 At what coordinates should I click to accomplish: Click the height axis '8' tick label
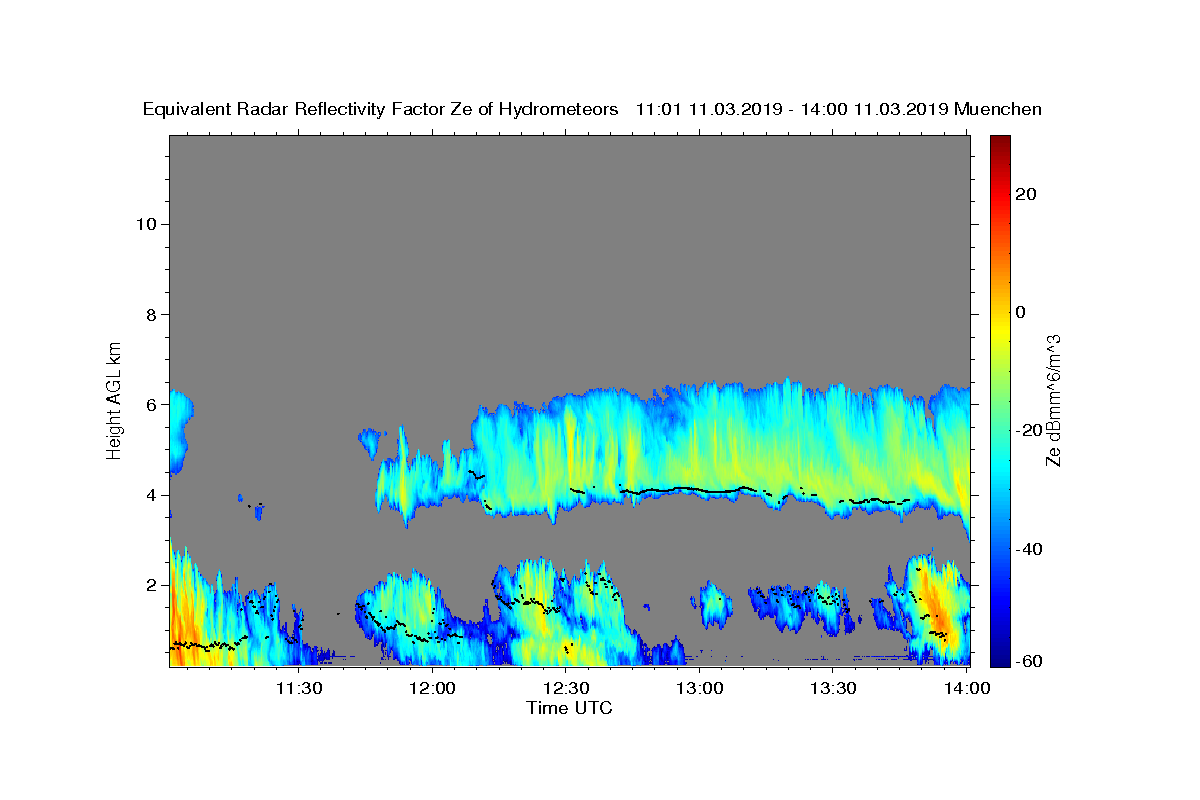pos(151,315)
